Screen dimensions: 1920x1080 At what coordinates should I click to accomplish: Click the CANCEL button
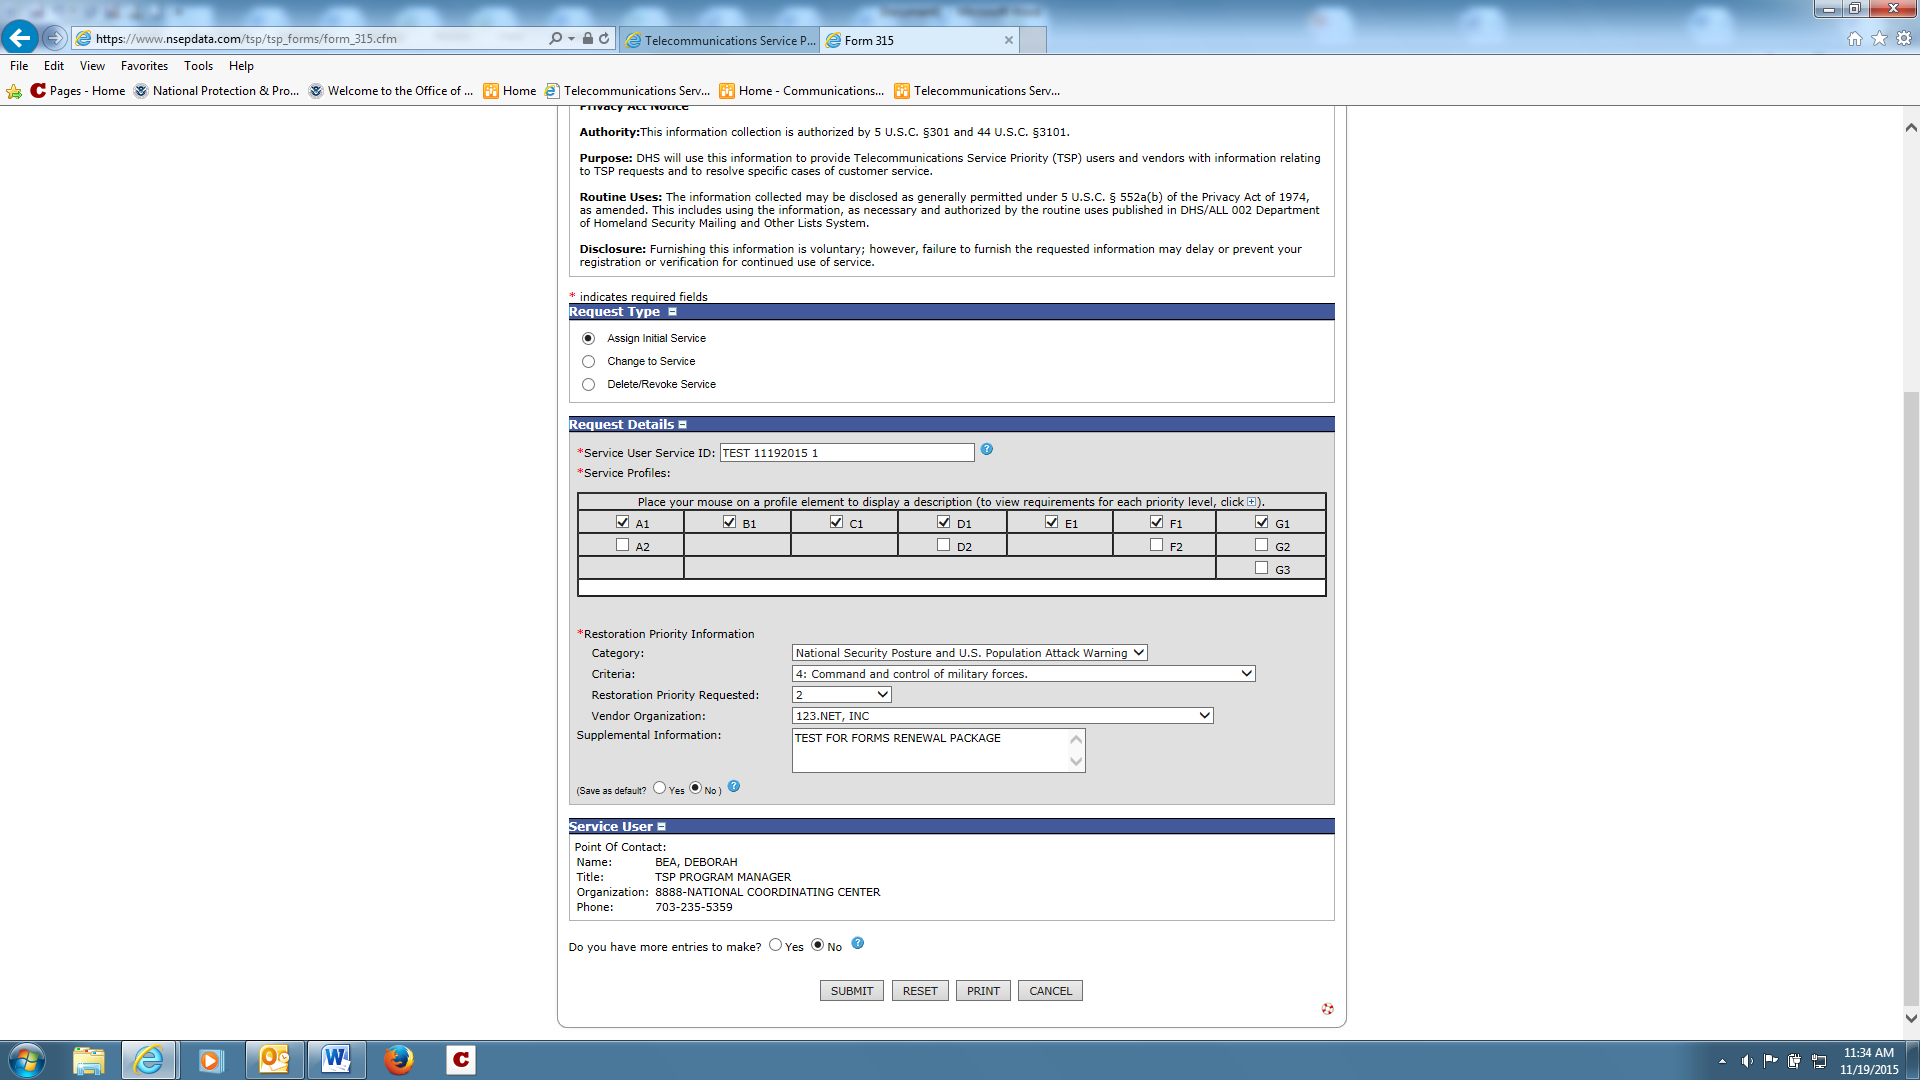[x=1050, y=991]
